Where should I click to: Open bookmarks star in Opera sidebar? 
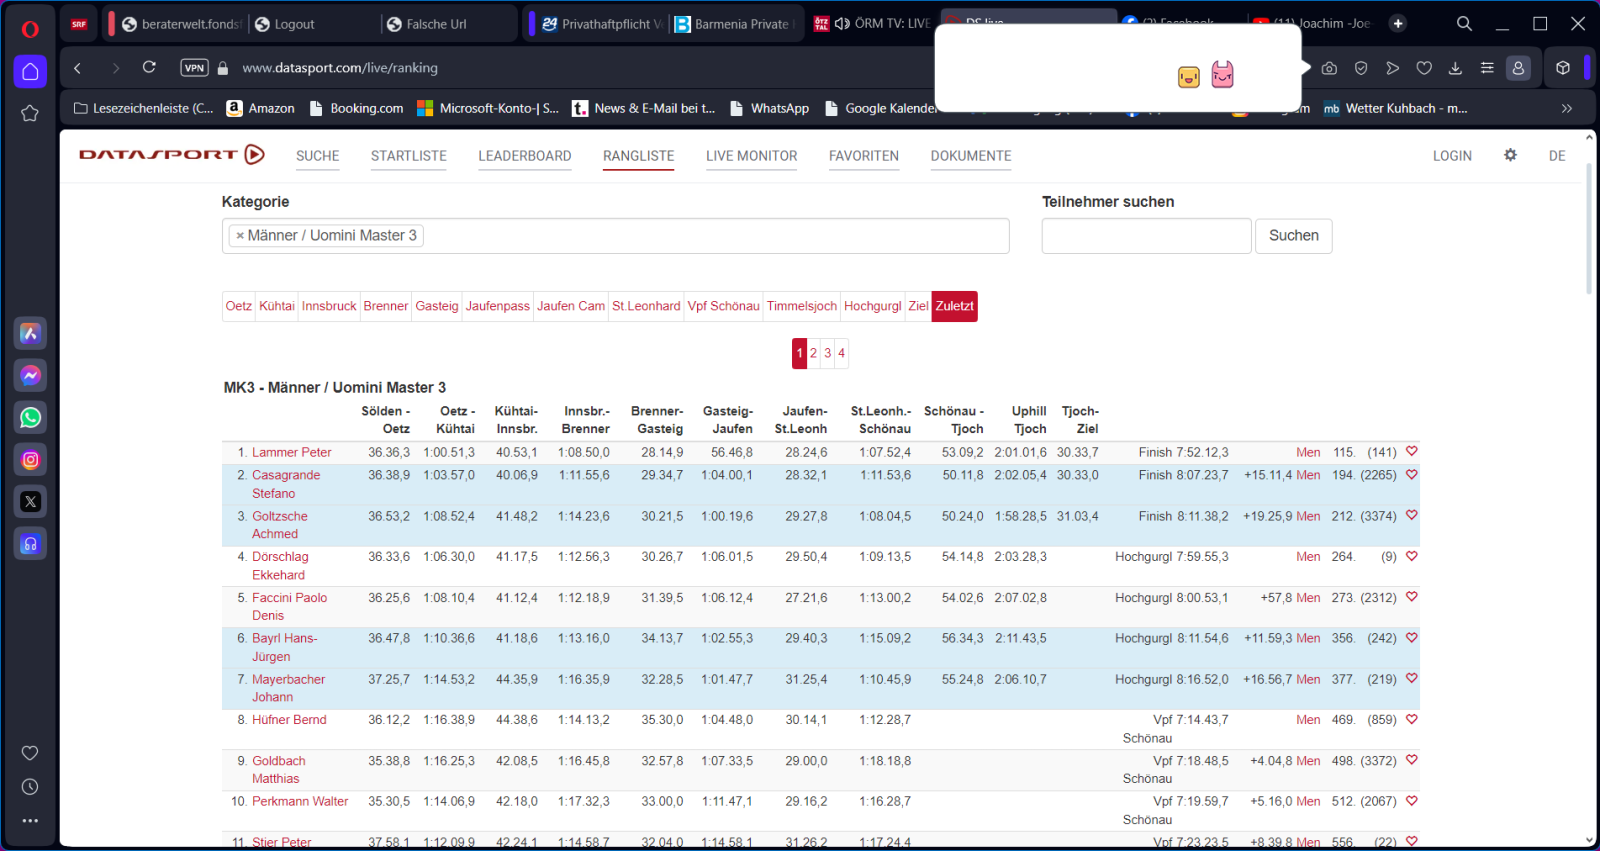[30, 113]
